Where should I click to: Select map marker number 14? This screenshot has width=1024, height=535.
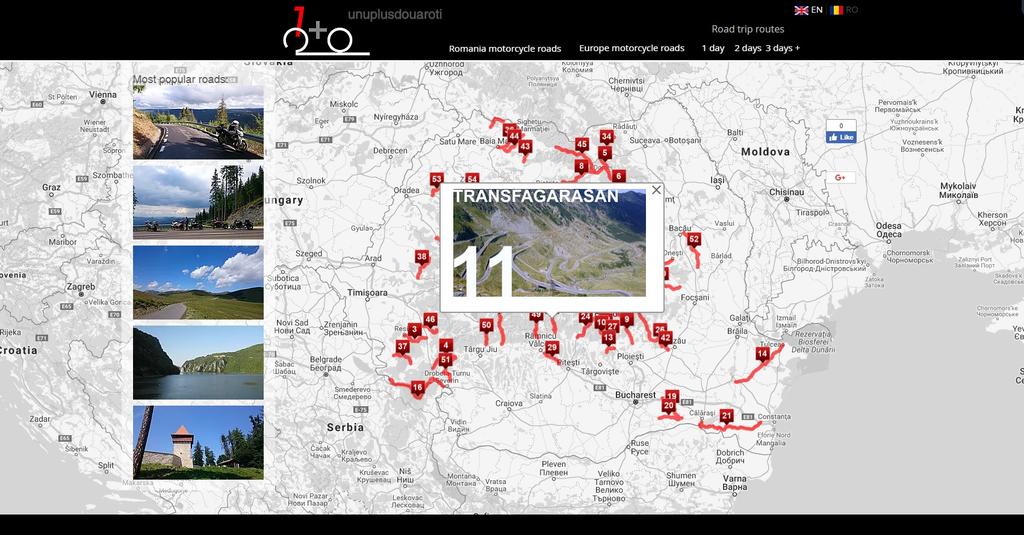coord(762,355)
